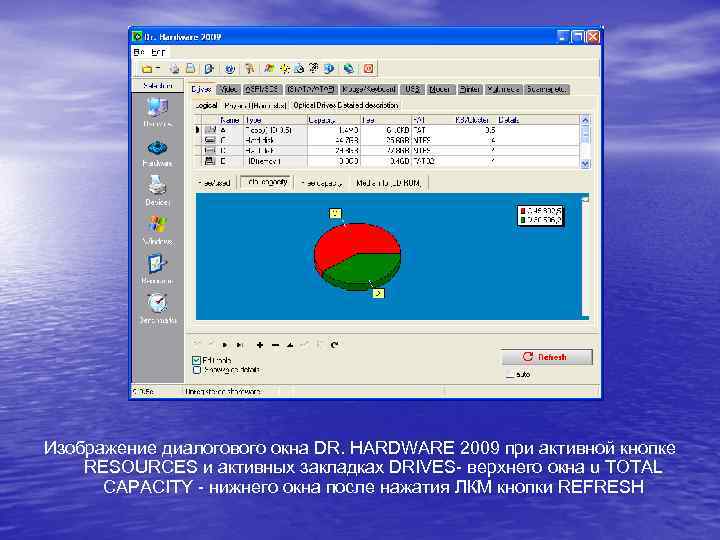Screen dimensions: 720x540
Task: Switch to the Printer tab
Action: click(x=470, y=89)
